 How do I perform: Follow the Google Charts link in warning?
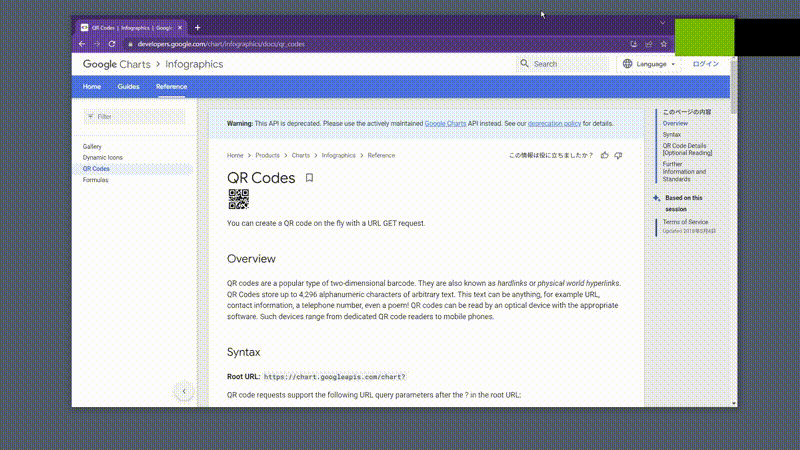tap(445, 123)
